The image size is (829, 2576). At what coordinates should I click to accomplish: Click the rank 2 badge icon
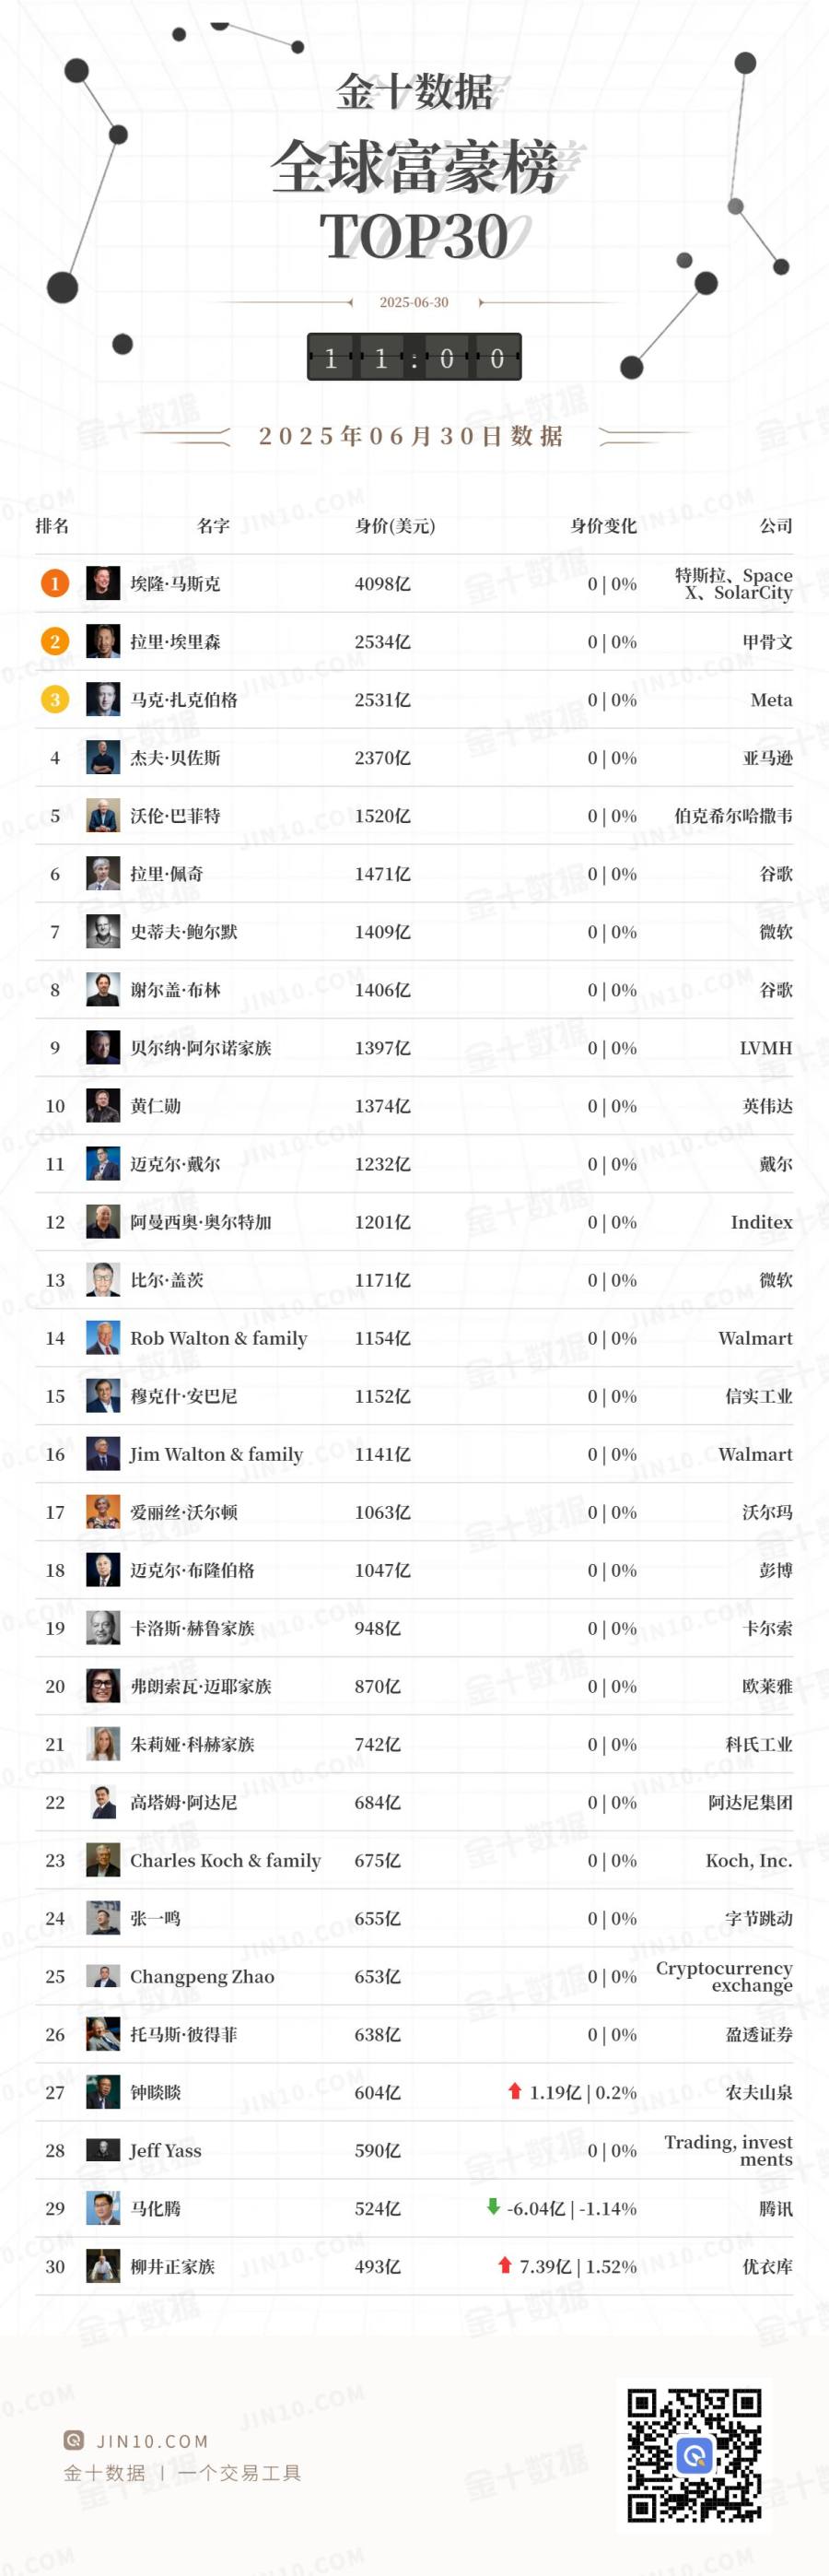point(55,641)
